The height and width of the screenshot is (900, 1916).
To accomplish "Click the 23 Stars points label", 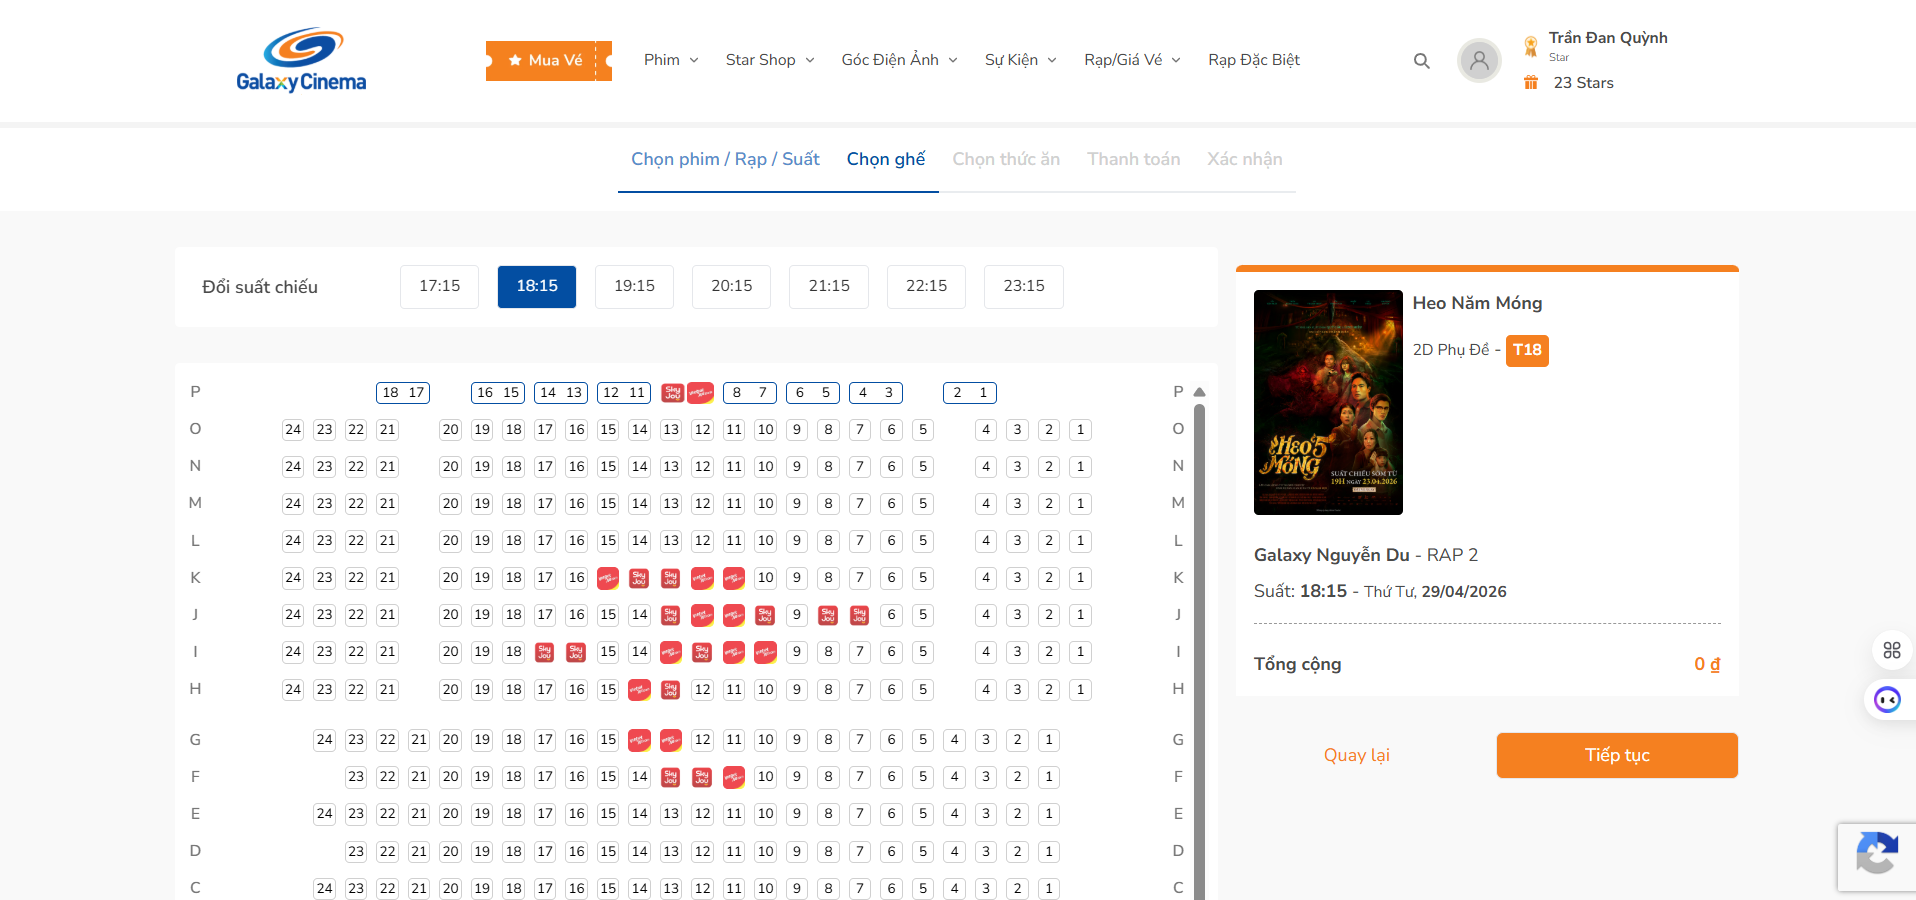I will pyautogui.click(x=1584, y=83).
